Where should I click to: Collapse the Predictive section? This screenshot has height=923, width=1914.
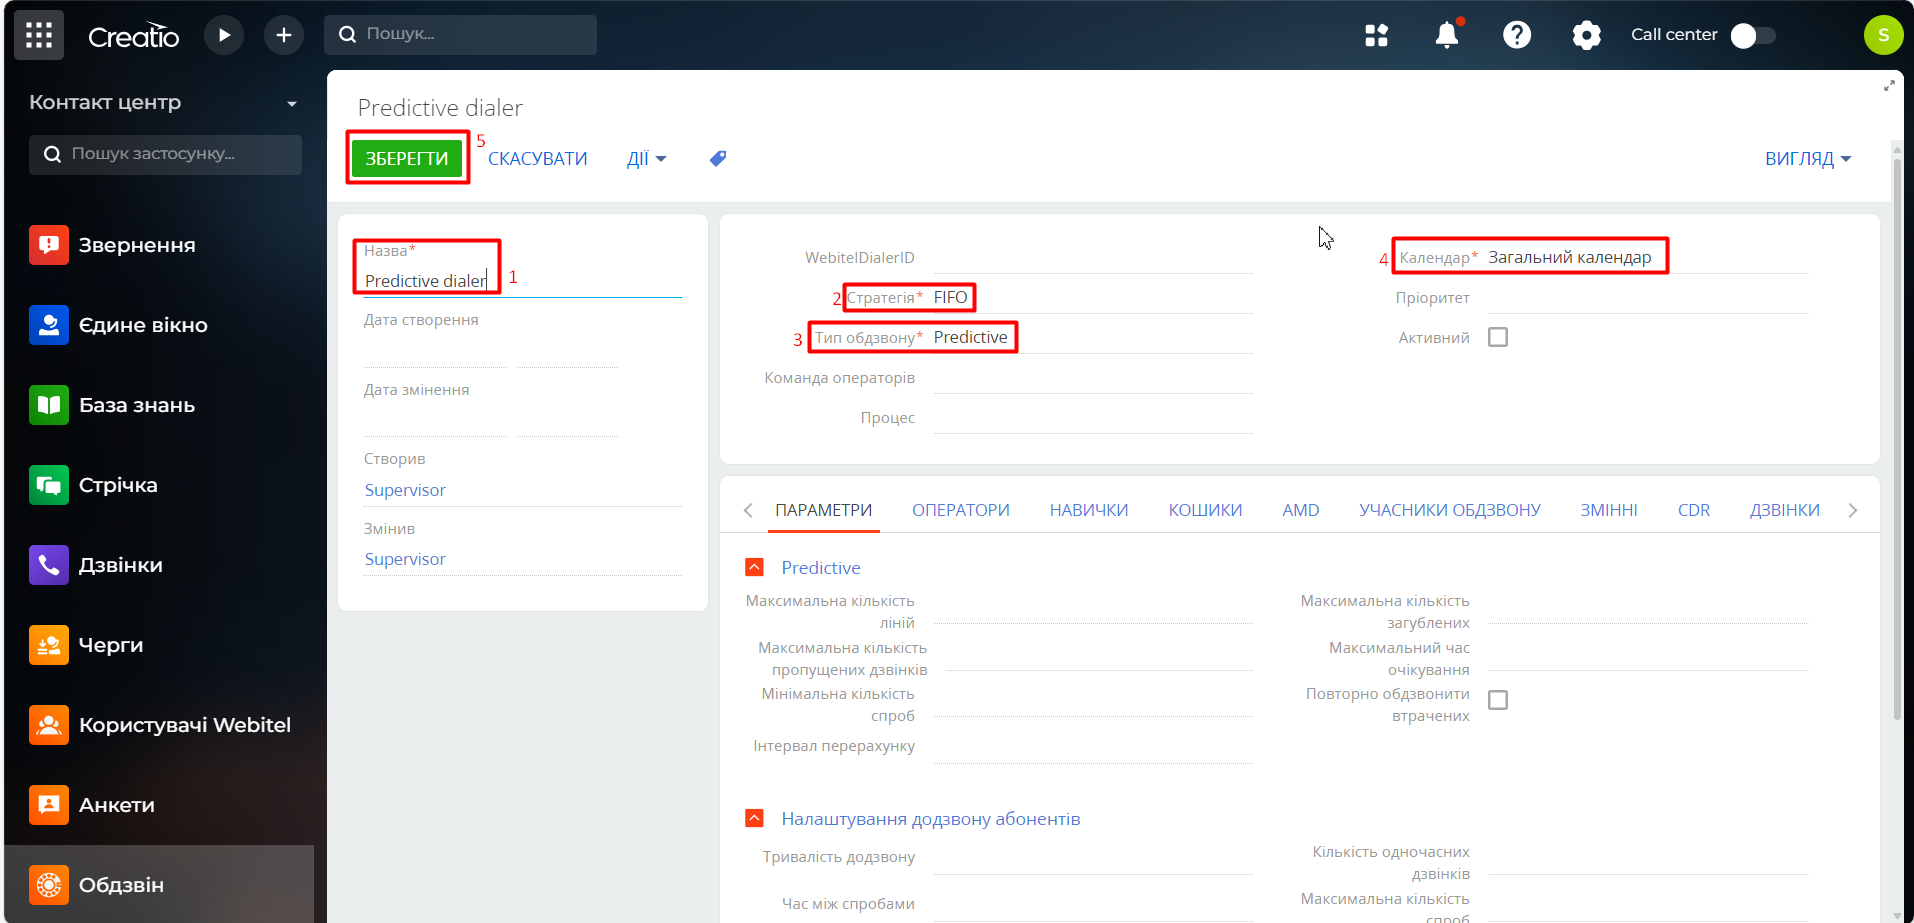(755, 567)
